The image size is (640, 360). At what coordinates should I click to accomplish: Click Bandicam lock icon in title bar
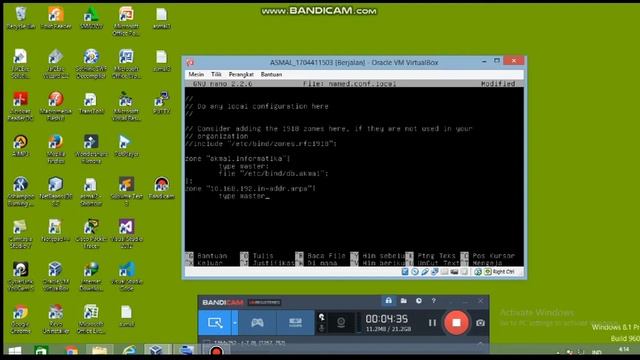[389, 301]
